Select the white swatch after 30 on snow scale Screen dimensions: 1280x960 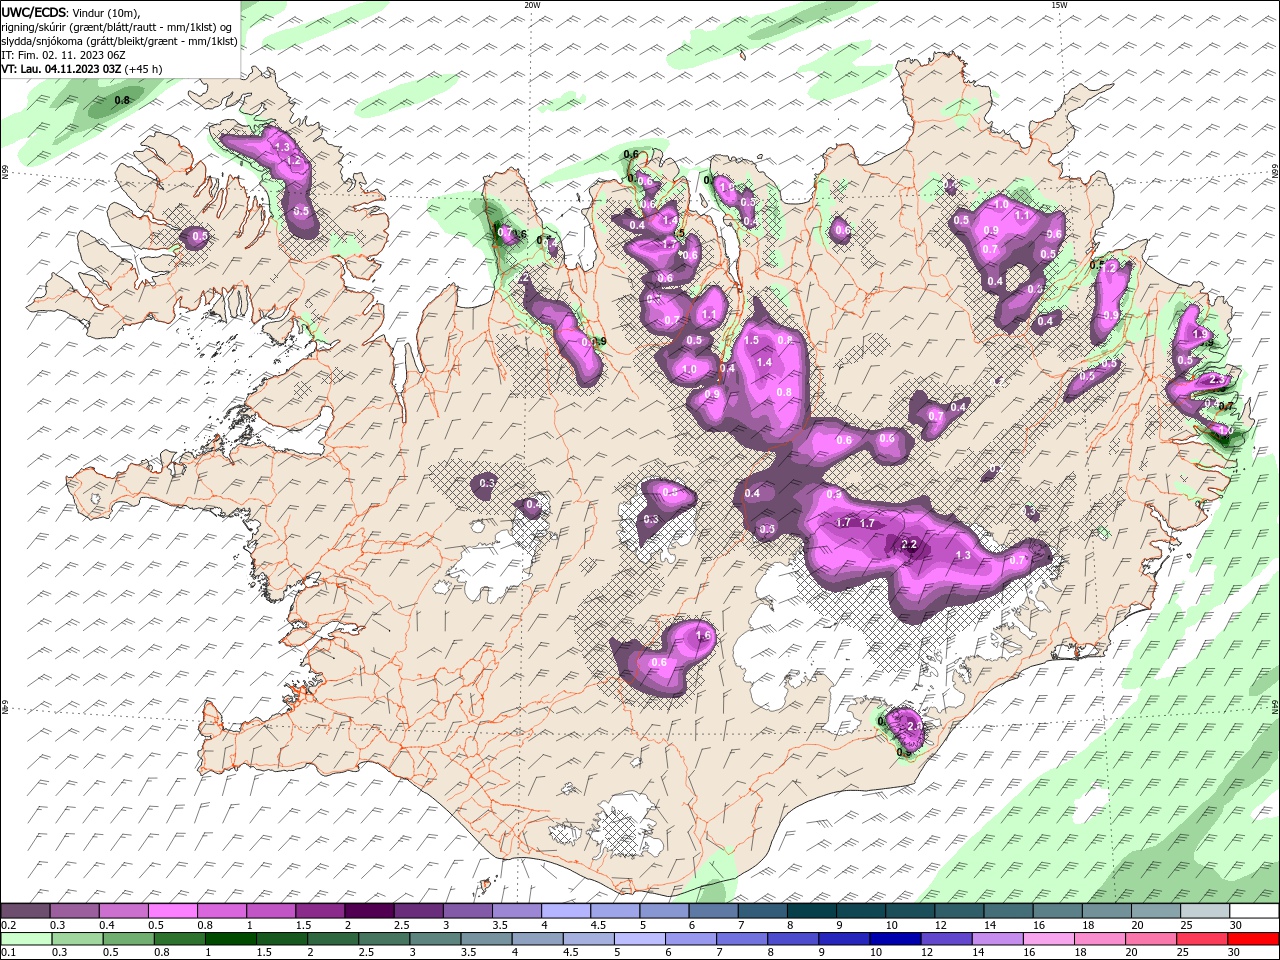coord(1253,911)
